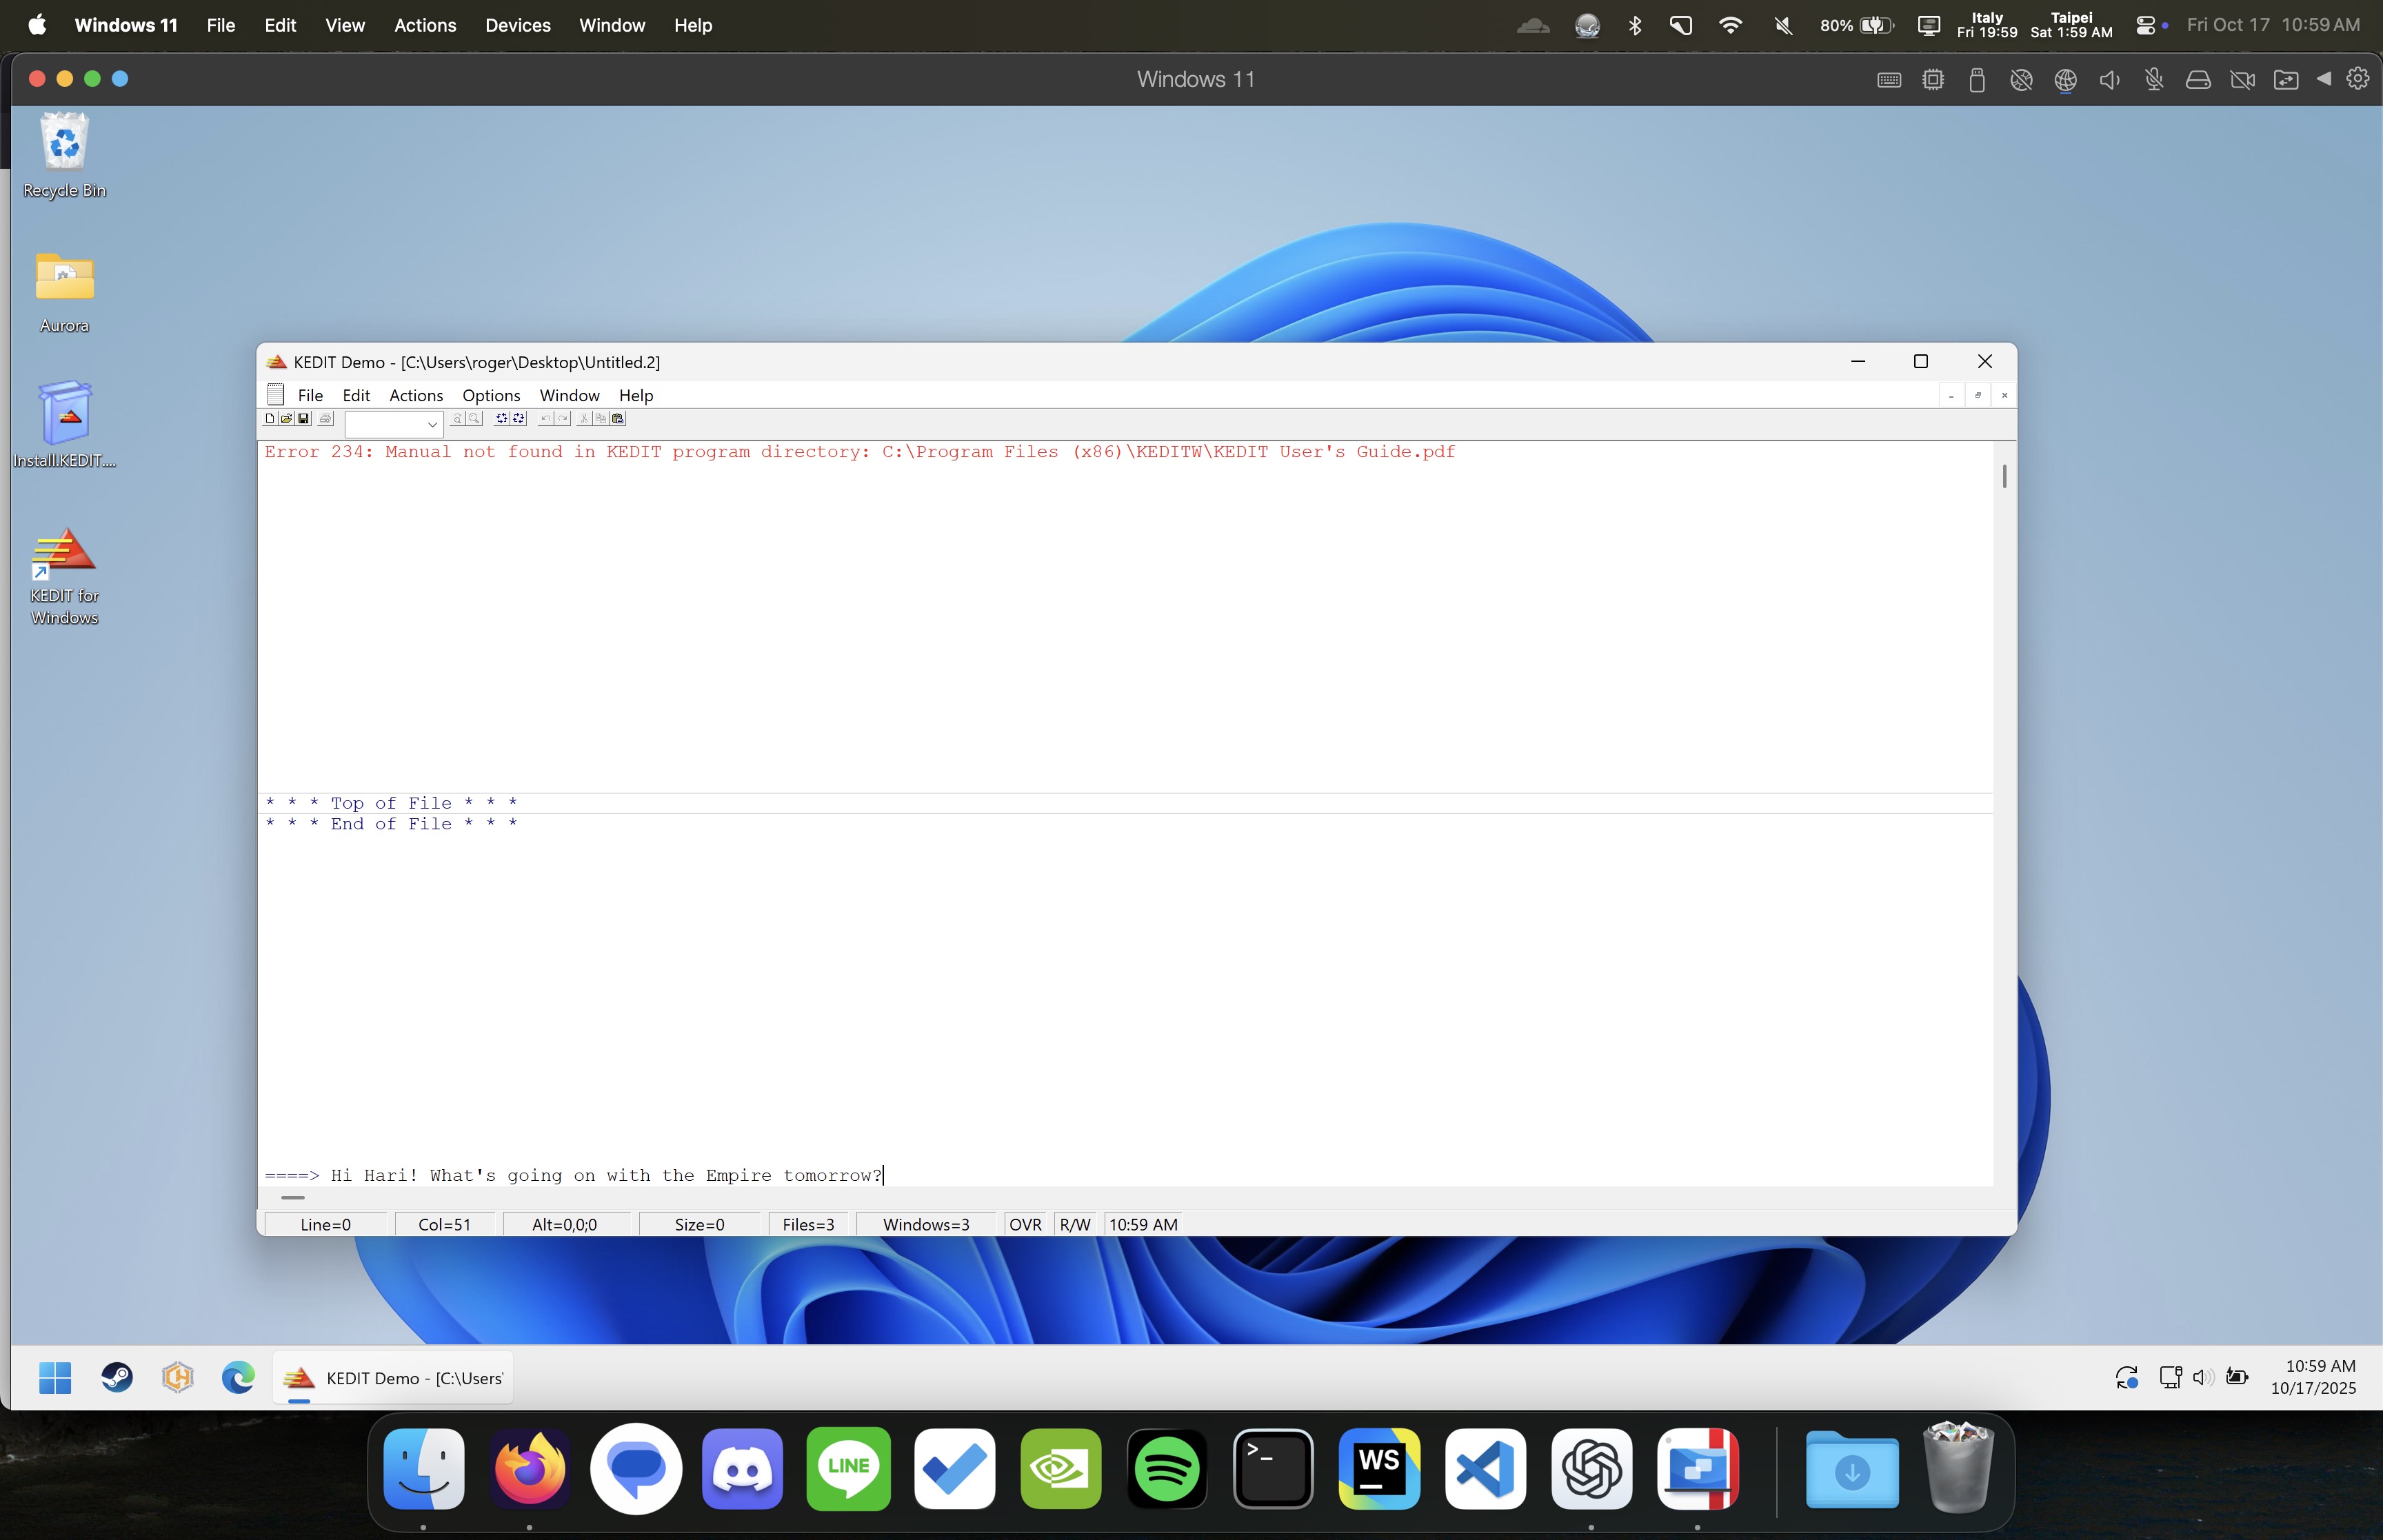This screenshot has width=2383, height=1540.
Task: Click the Paste clipboard toolbar icon
Action: click(x=618, y=419)
